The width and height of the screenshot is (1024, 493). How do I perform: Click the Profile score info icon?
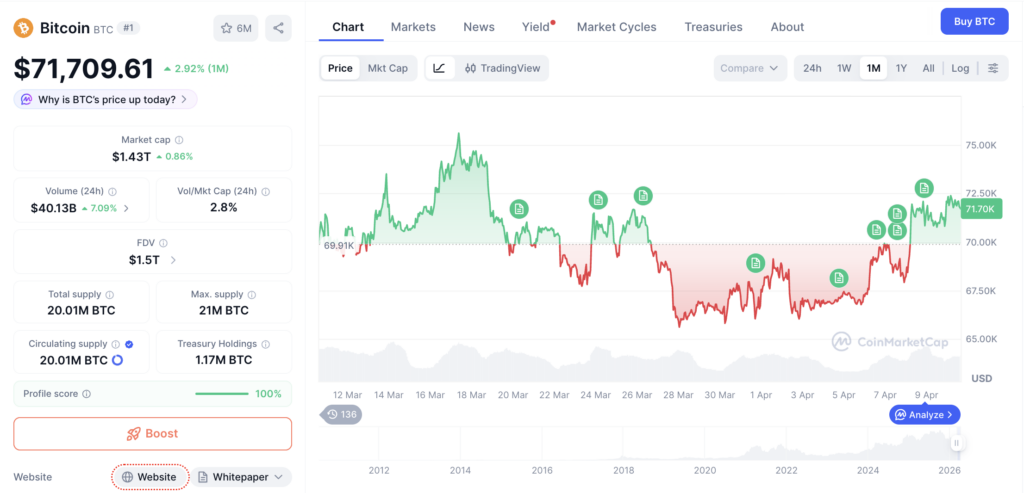point(87,394)
